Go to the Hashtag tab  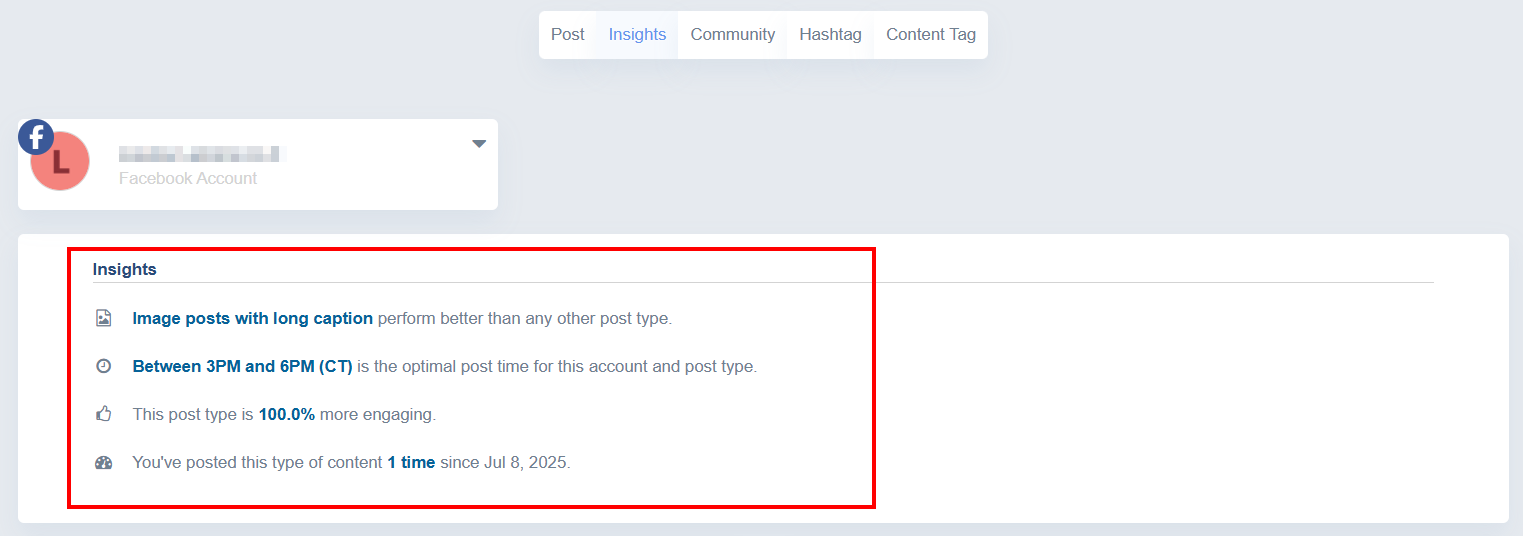pyautogui.click(x=830, y=35)
